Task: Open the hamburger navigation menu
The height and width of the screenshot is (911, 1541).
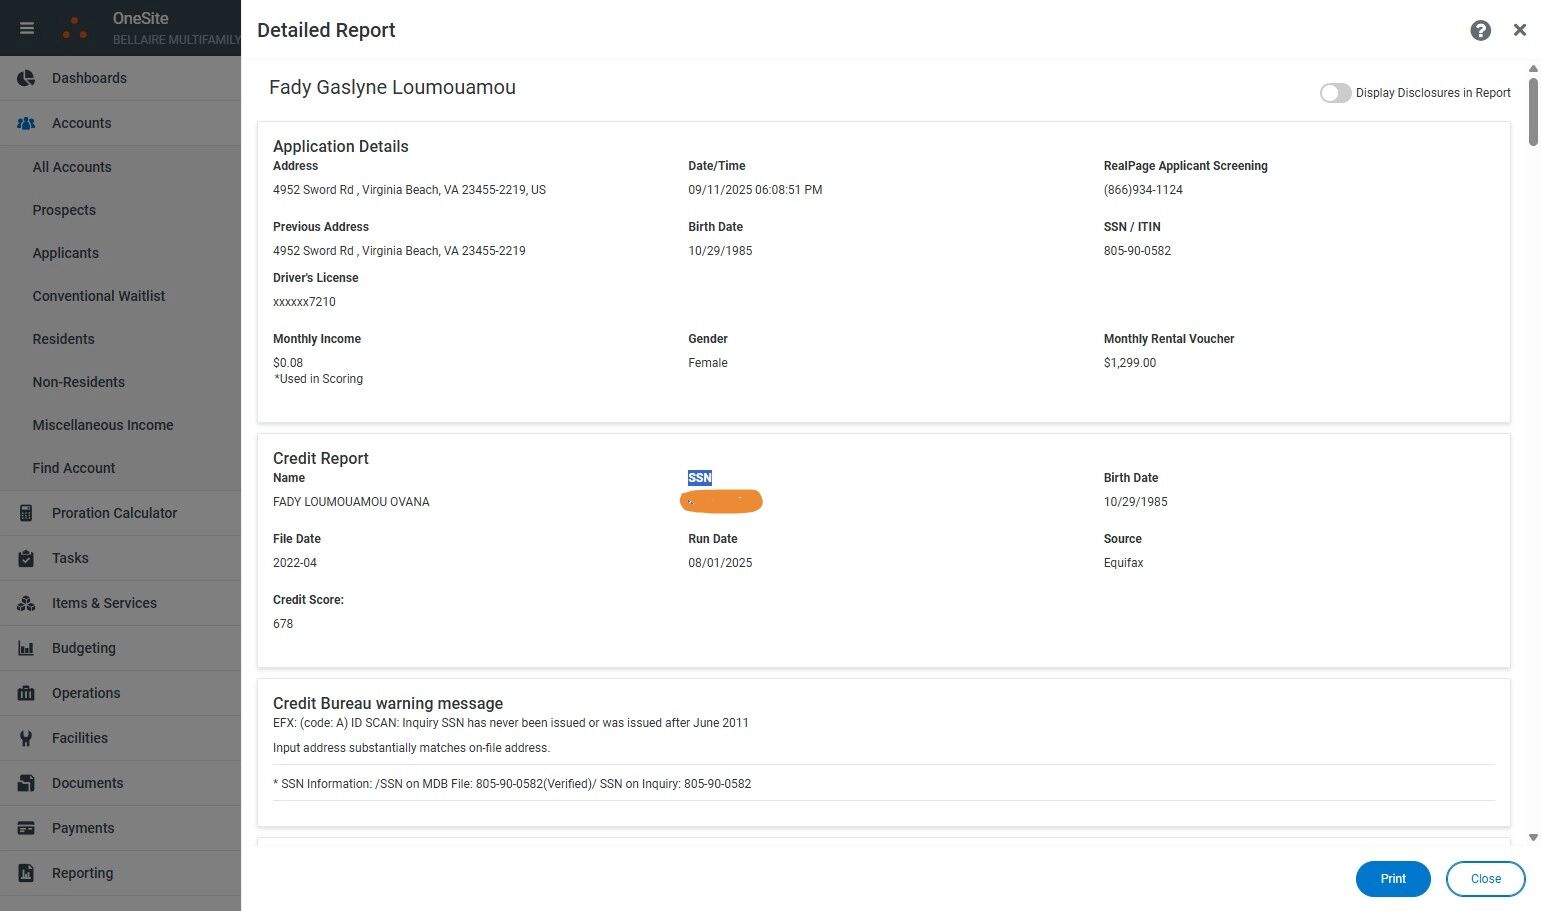Action: pyautogui.click(x=27, y=28)
